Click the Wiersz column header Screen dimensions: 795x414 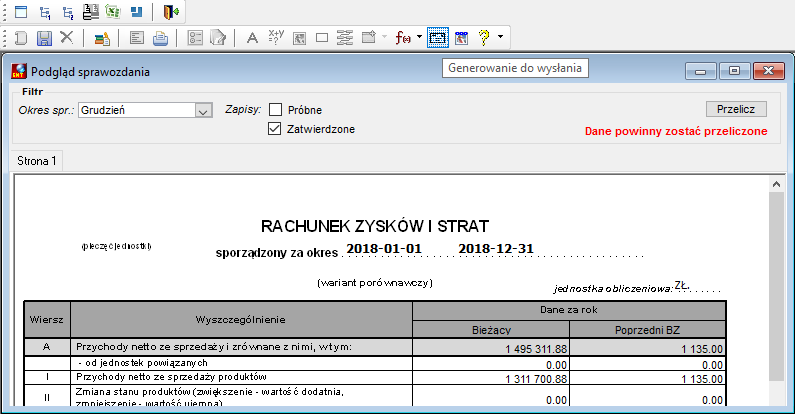coord(47,320)
